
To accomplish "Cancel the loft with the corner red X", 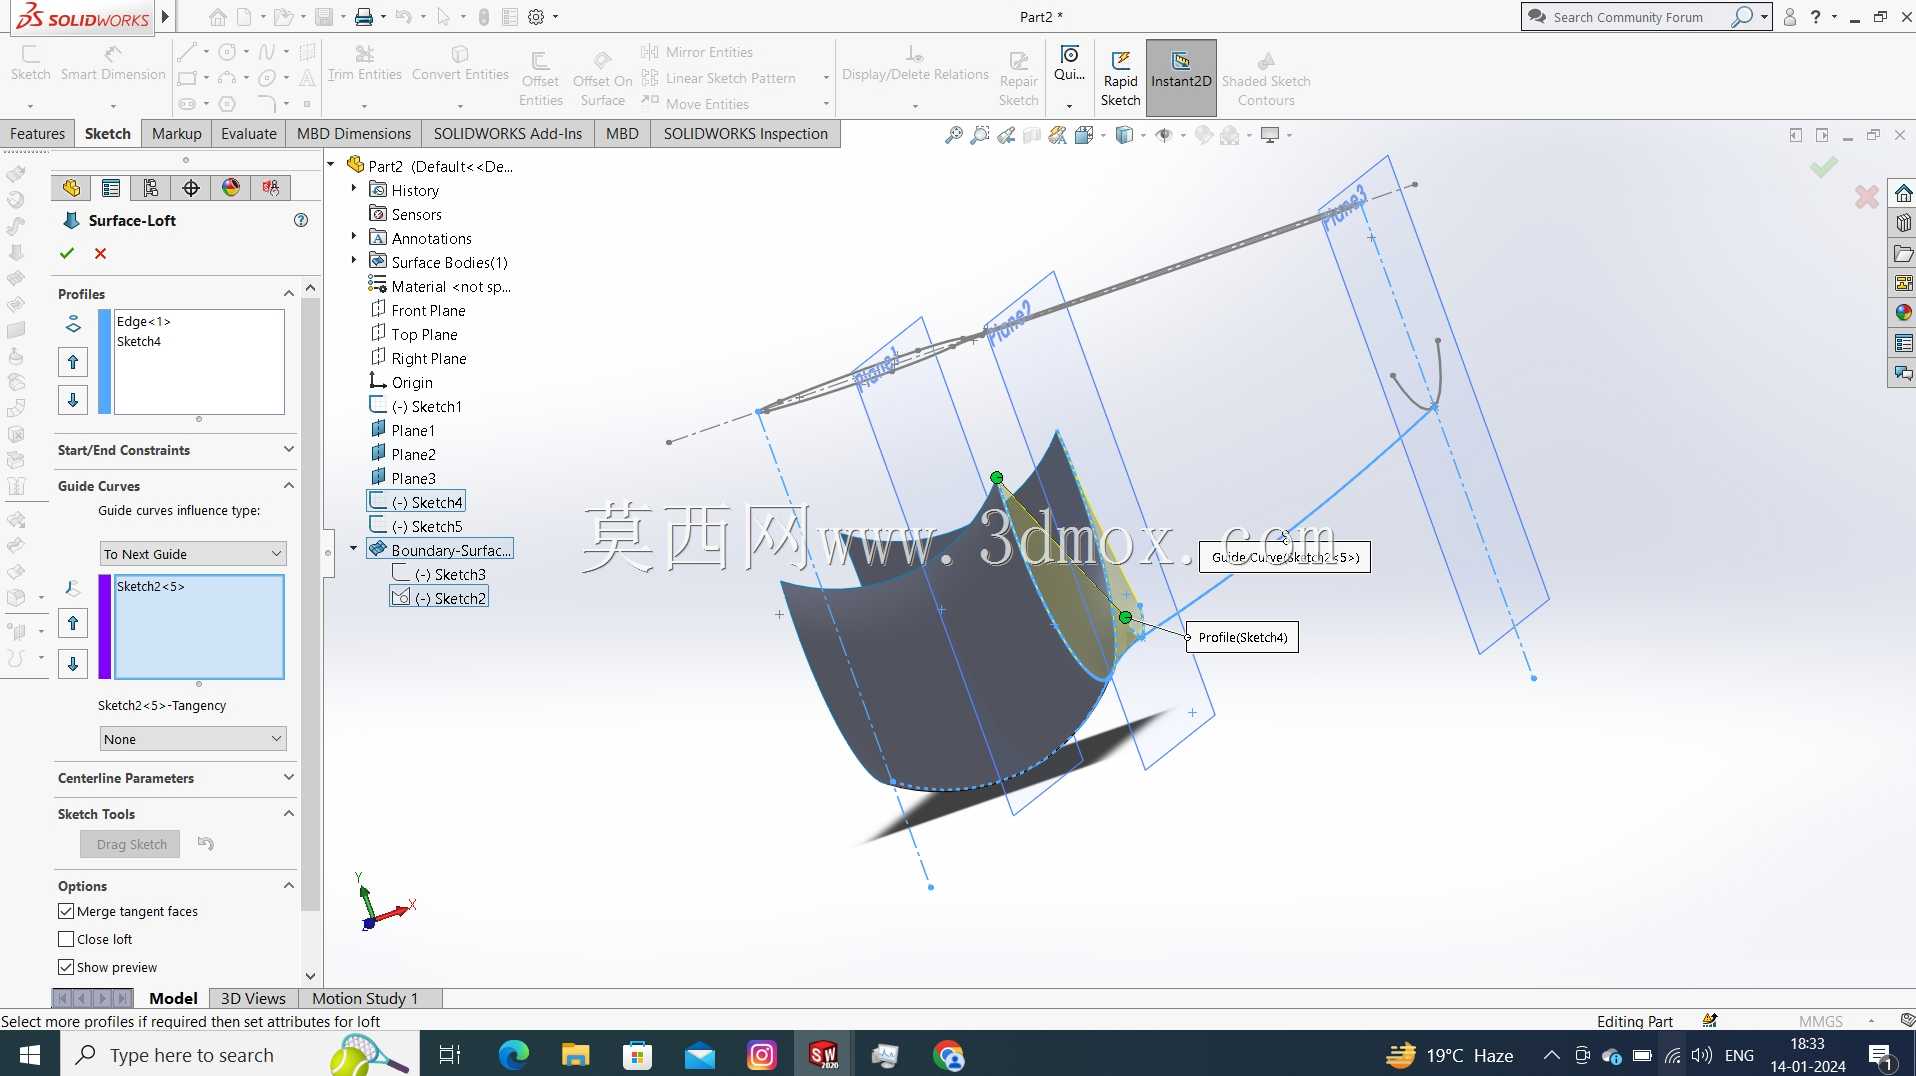I will 1866,197.
